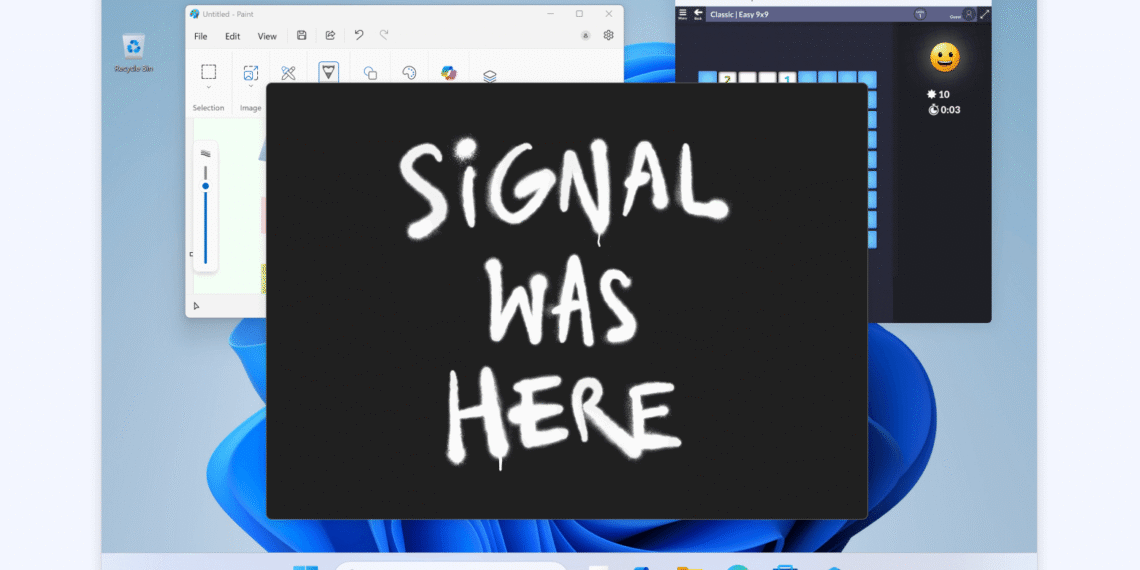Image resolution: width=1140 pixels, height=570 pixels.
Task: Open the View menu in Paint
Action: click(x=267, y=36)
